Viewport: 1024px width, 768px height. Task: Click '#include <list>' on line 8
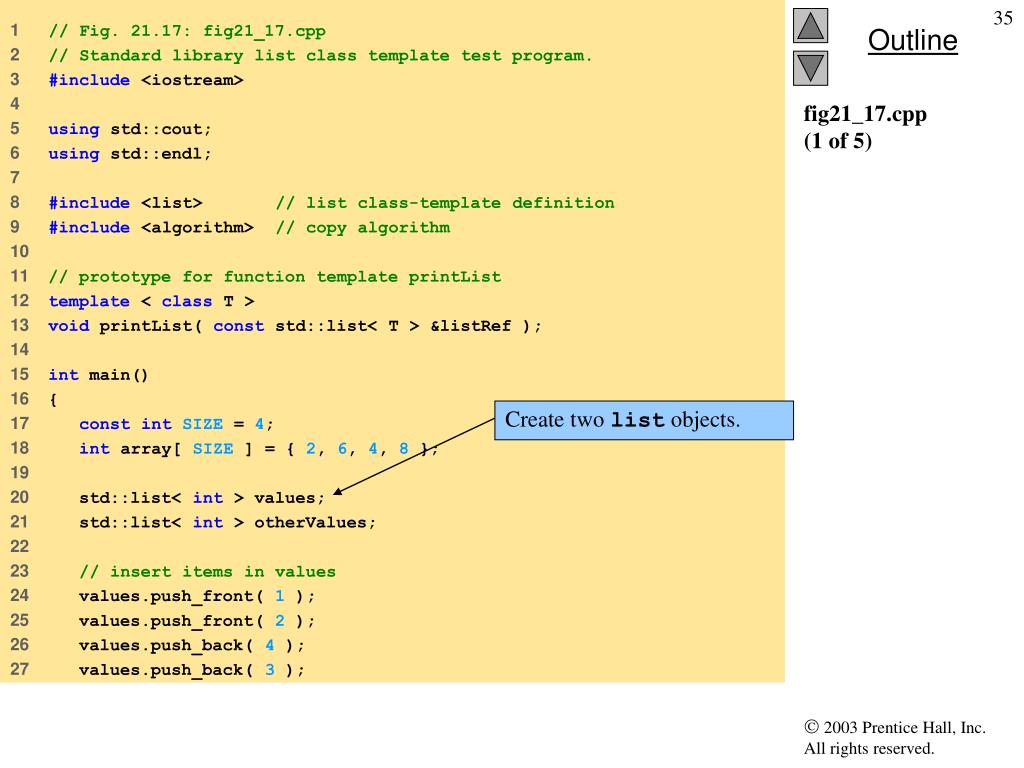click(125, 203)
